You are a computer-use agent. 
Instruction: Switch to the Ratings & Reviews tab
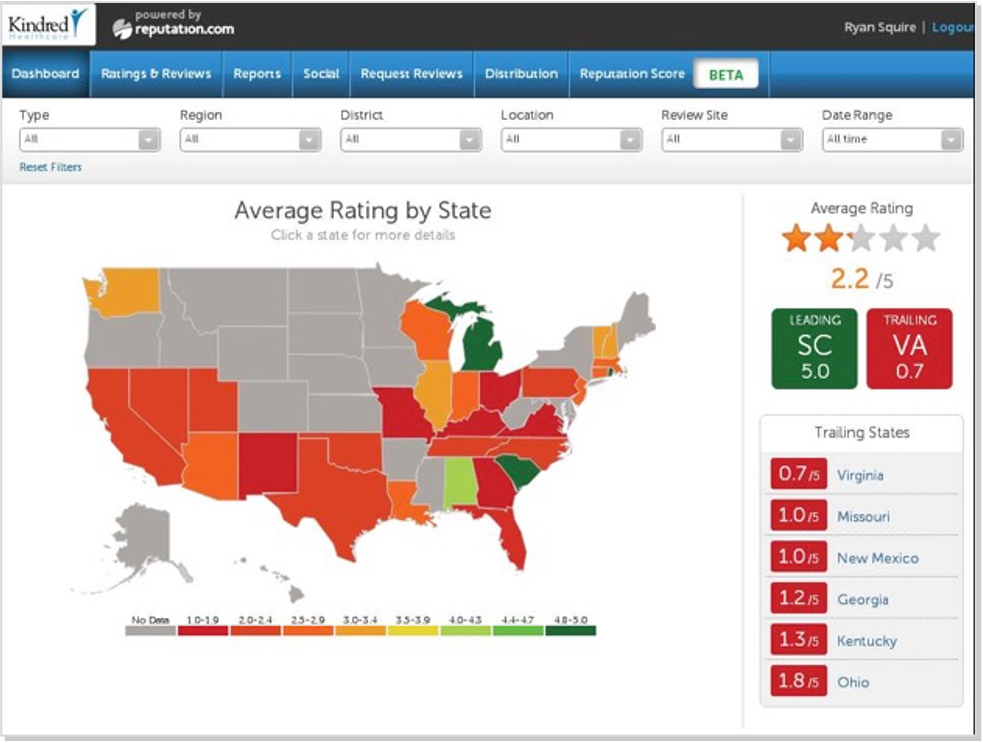[x=156, y=73]
